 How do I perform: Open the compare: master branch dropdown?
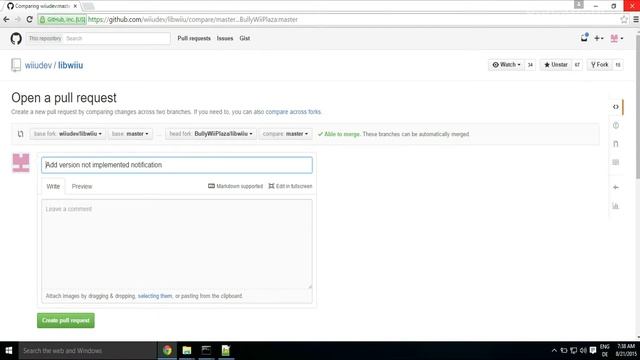285,134
